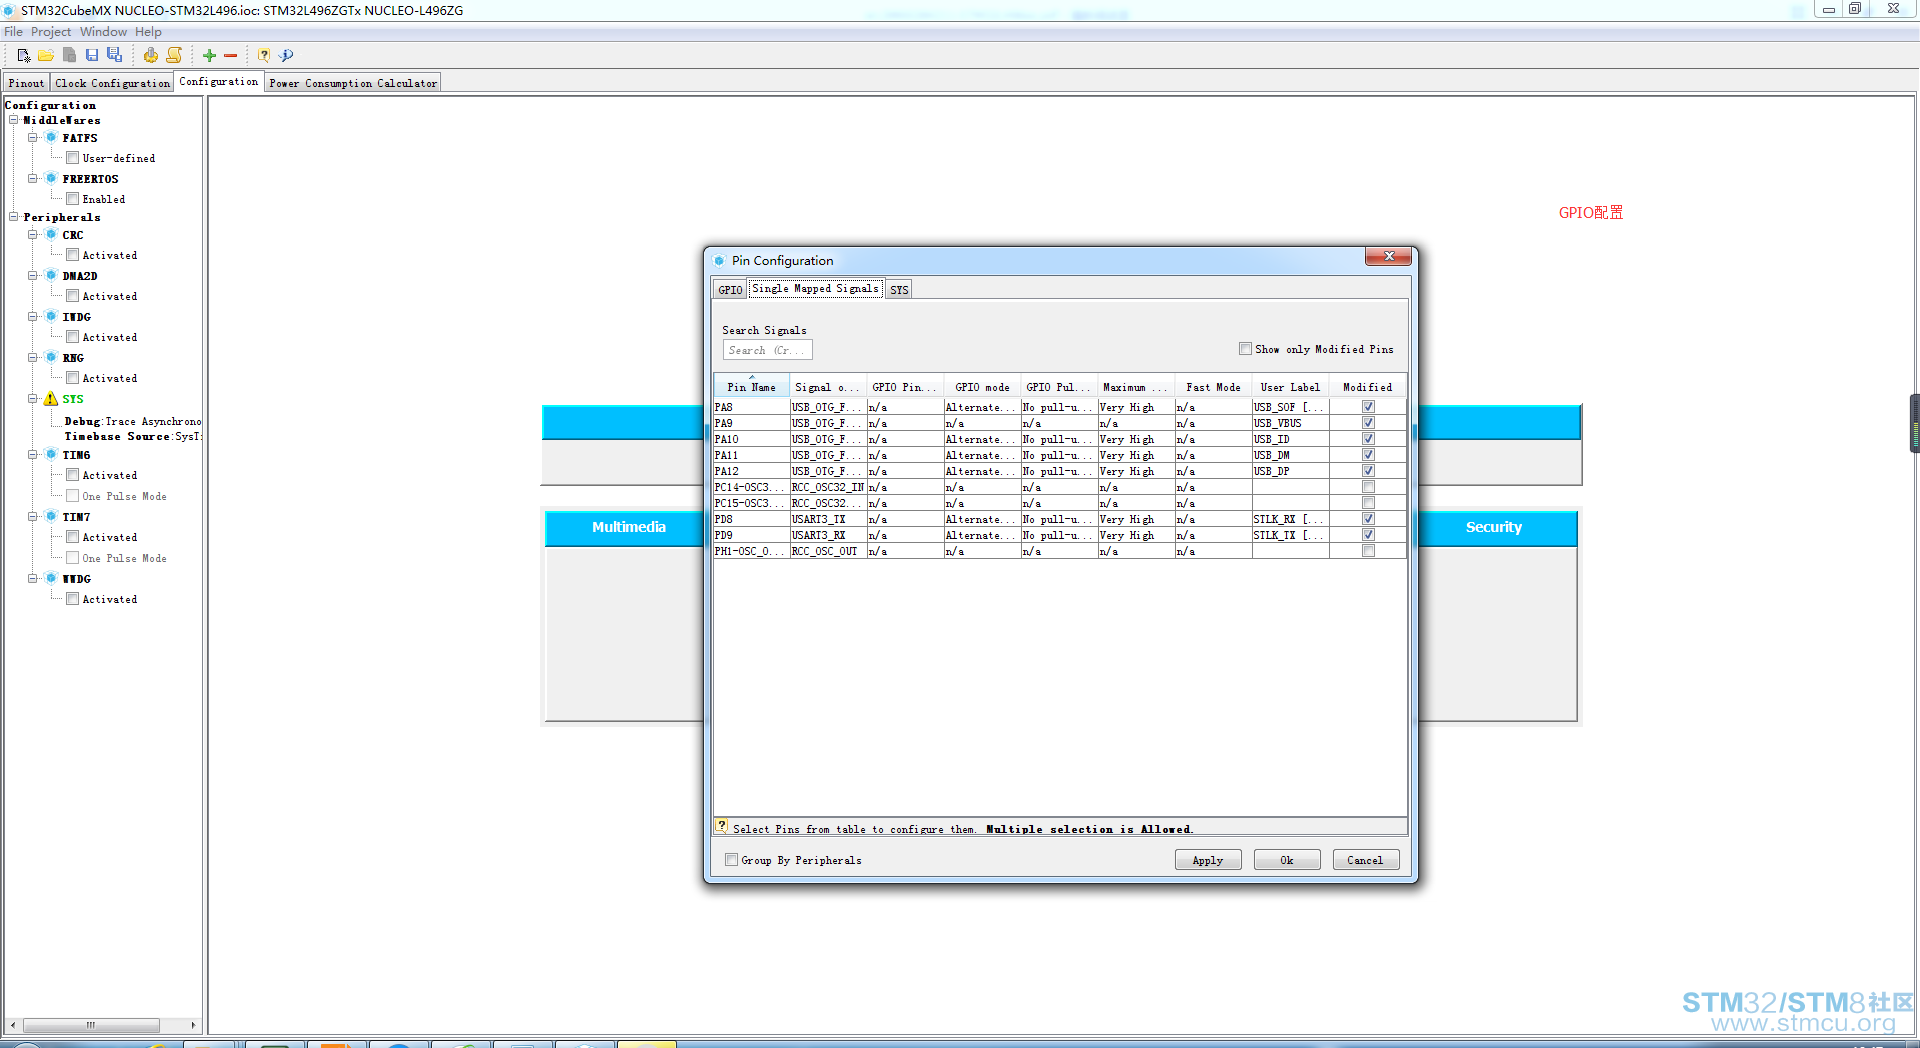The height and width of the screenshot is (1048, 1920).
Task: Switch to the Pinout tab
Action: pos(26,83)
